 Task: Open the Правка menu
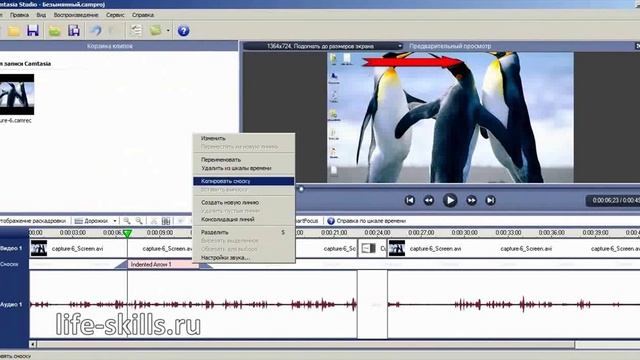(x=19, y=15)
